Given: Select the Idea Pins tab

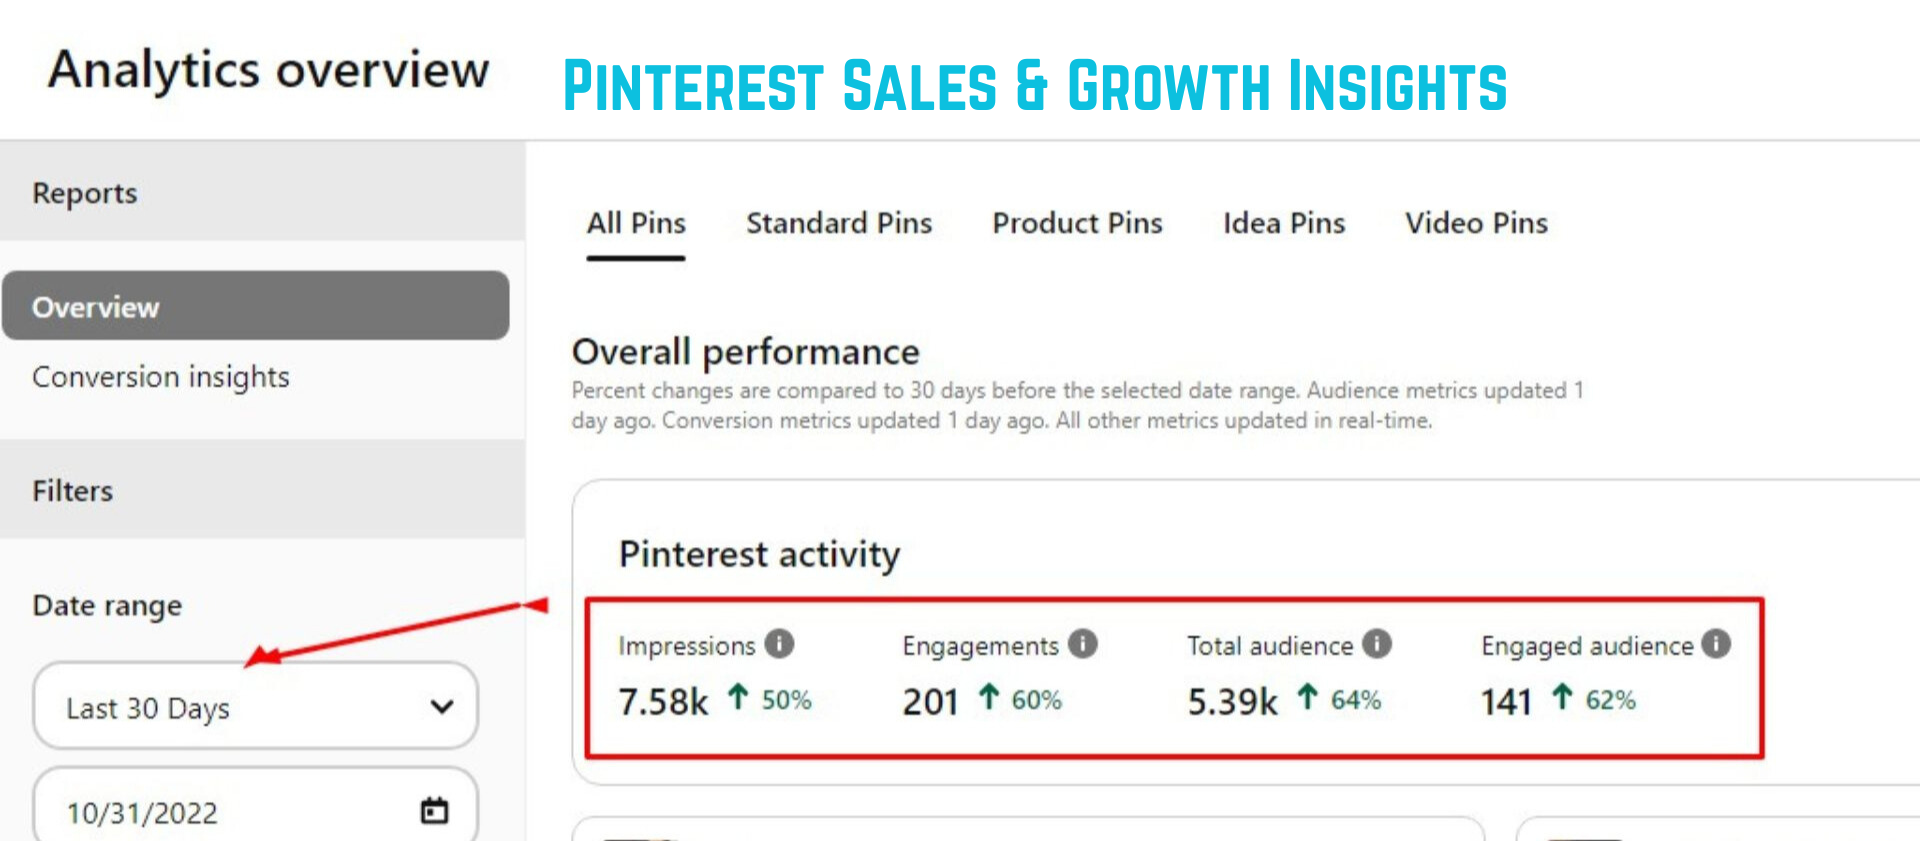Looking at the screenshot, I should click(x=1283, y=223).
